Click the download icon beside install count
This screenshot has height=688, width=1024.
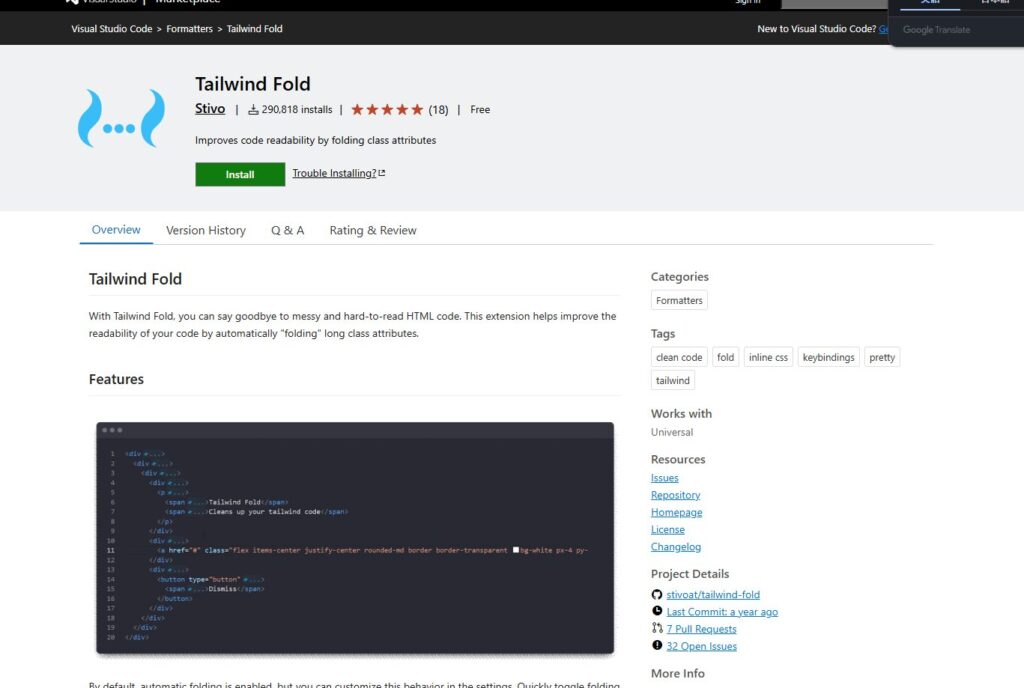(x=254, y=110)
